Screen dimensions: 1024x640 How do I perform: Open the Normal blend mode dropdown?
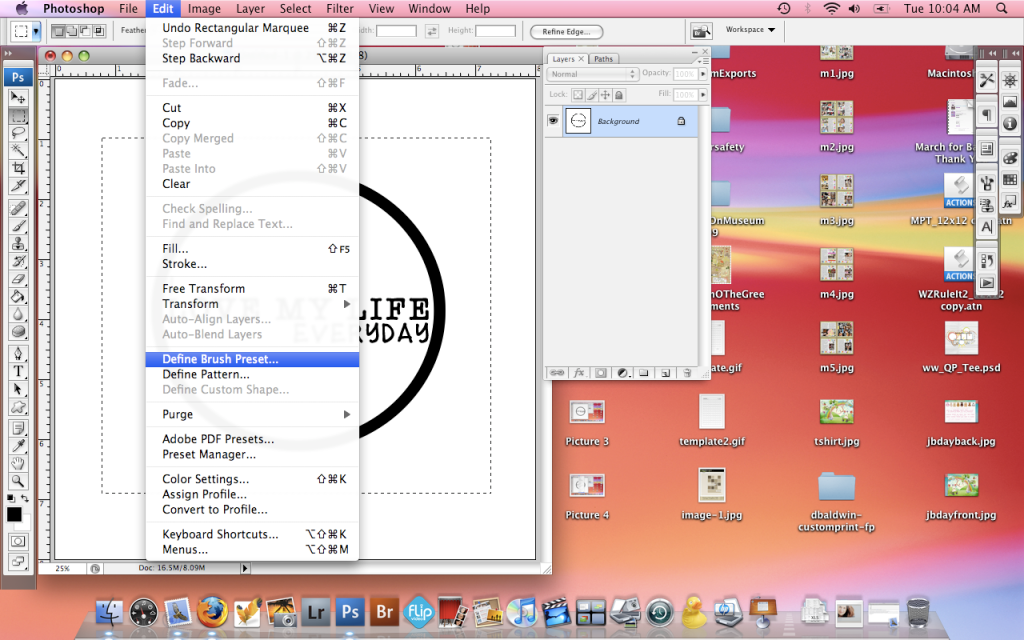coord(592,74)
